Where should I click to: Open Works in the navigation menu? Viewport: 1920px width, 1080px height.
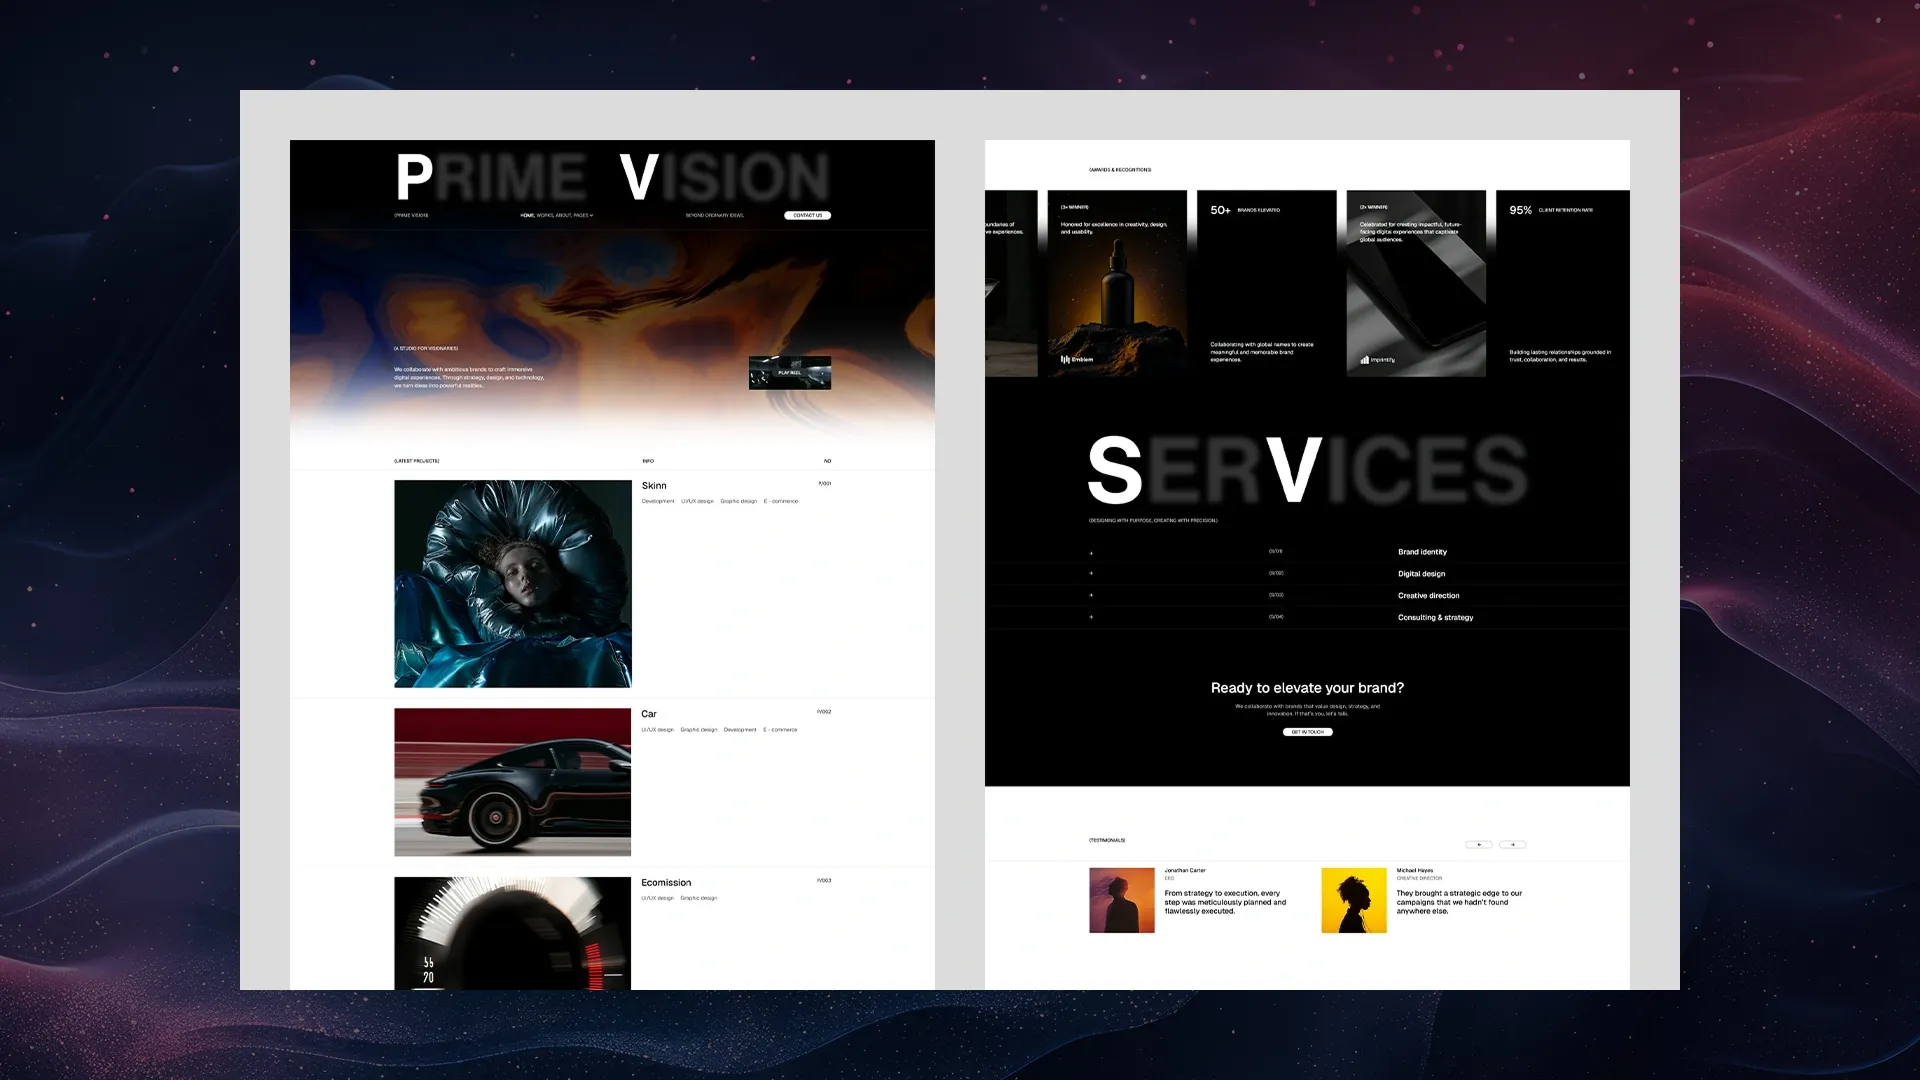[x=545, y=215]
